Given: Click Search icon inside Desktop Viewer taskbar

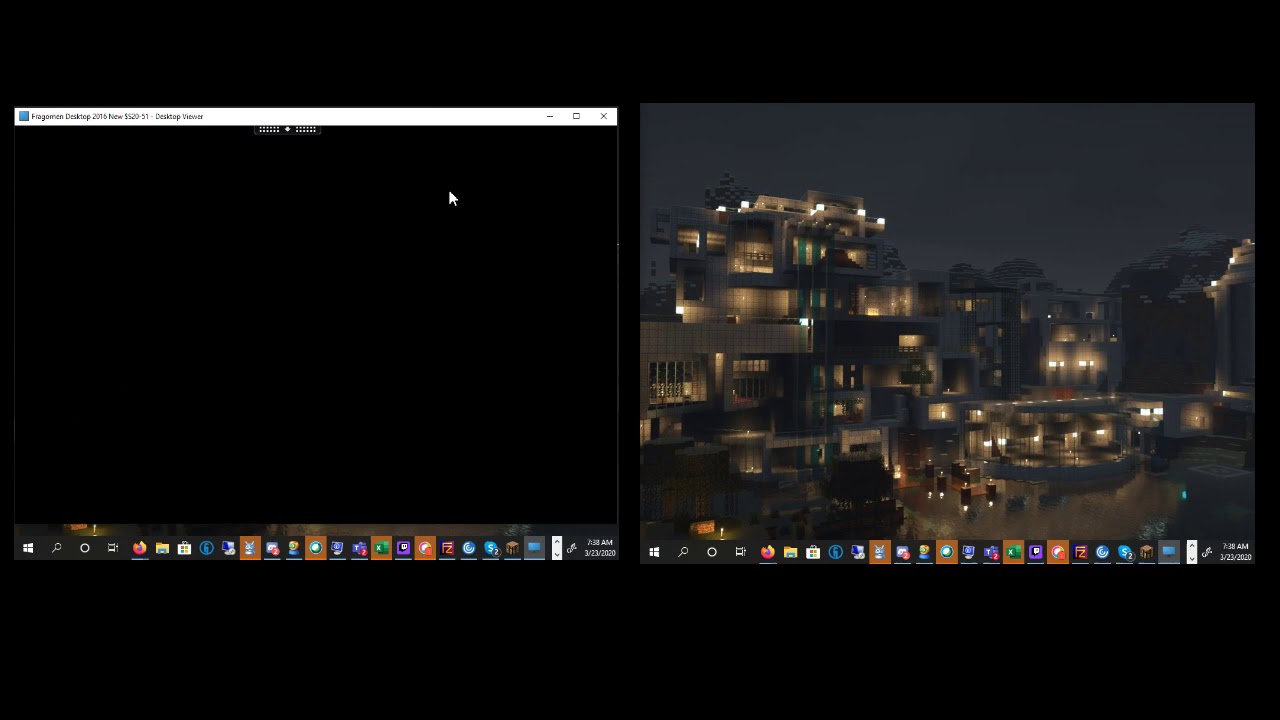Looking at the screenshot, I should tap(56, 548).
